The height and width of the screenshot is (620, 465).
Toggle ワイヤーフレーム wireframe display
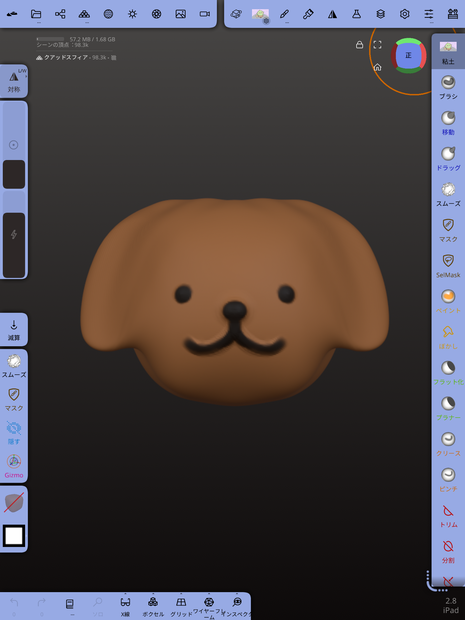coord(209,607)
